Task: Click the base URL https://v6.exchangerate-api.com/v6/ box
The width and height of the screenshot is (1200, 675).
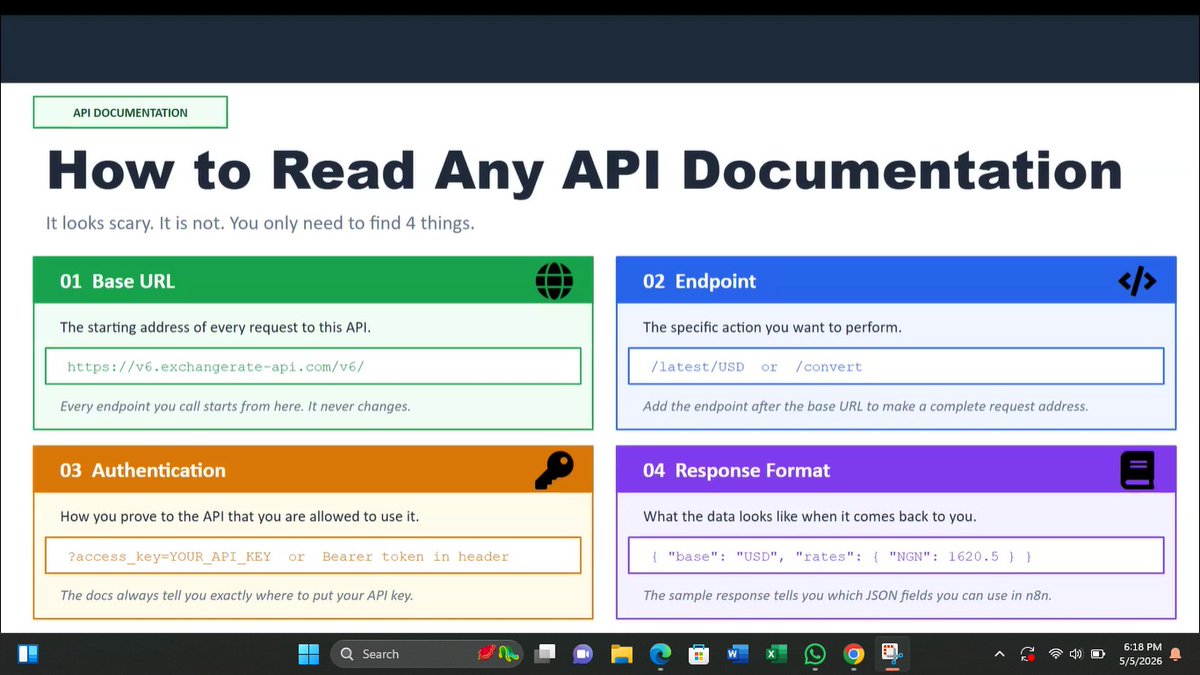Action: [x=313, y=366]
